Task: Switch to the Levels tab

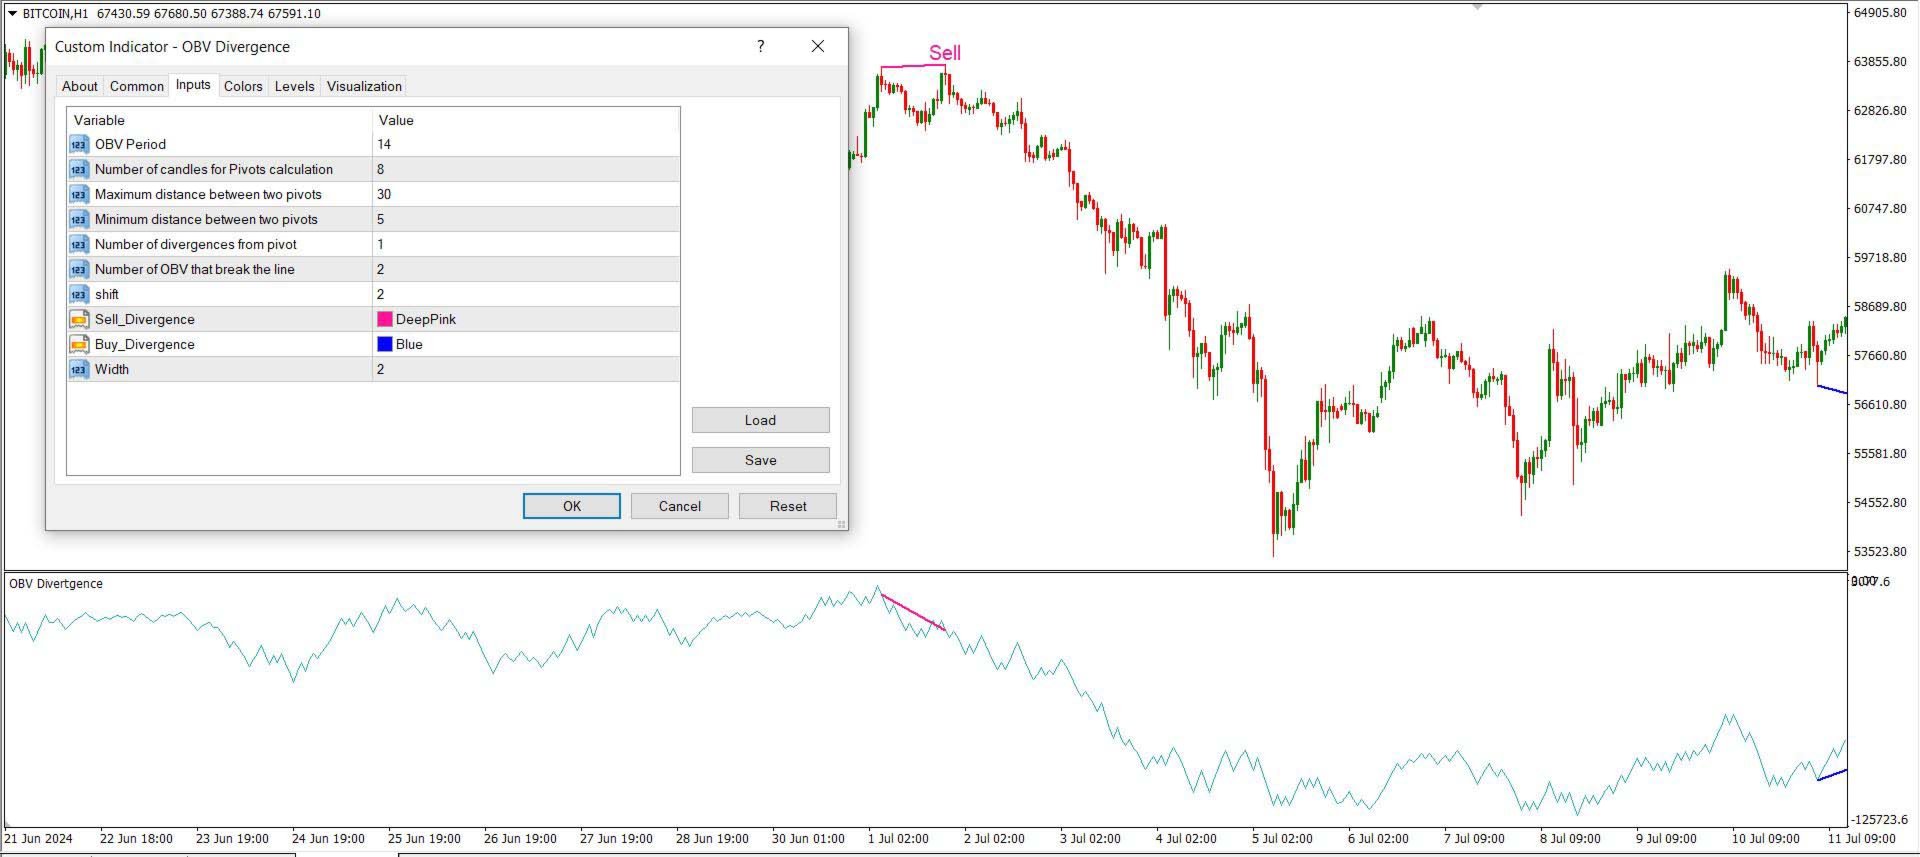Action: tap(294, 86)
